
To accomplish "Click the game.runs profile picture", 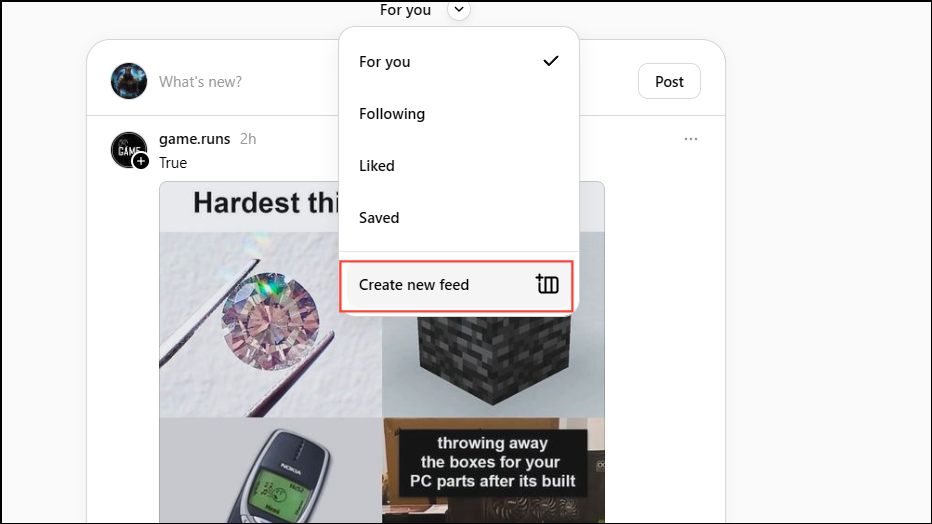I will coord(128,150).
